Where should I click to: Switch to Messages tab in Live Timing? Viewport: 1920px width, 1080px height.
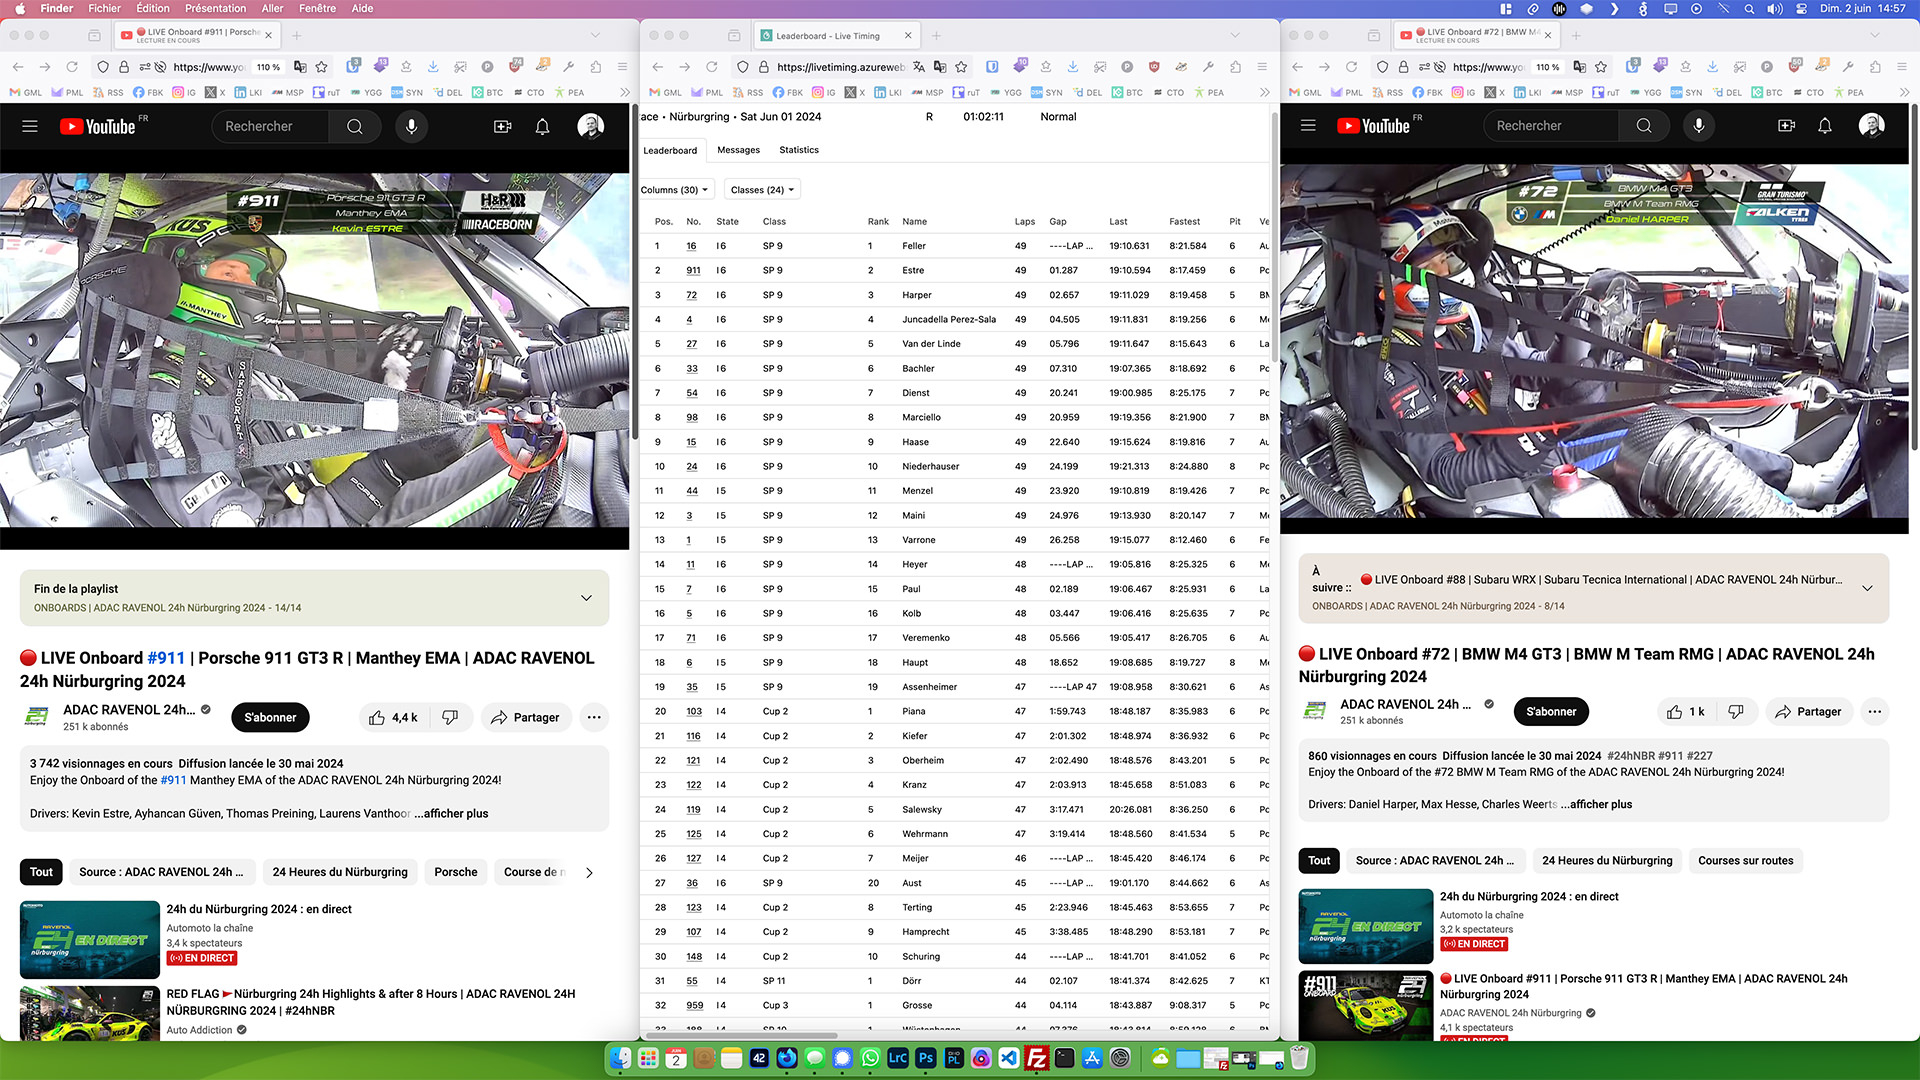pos(738,150)
